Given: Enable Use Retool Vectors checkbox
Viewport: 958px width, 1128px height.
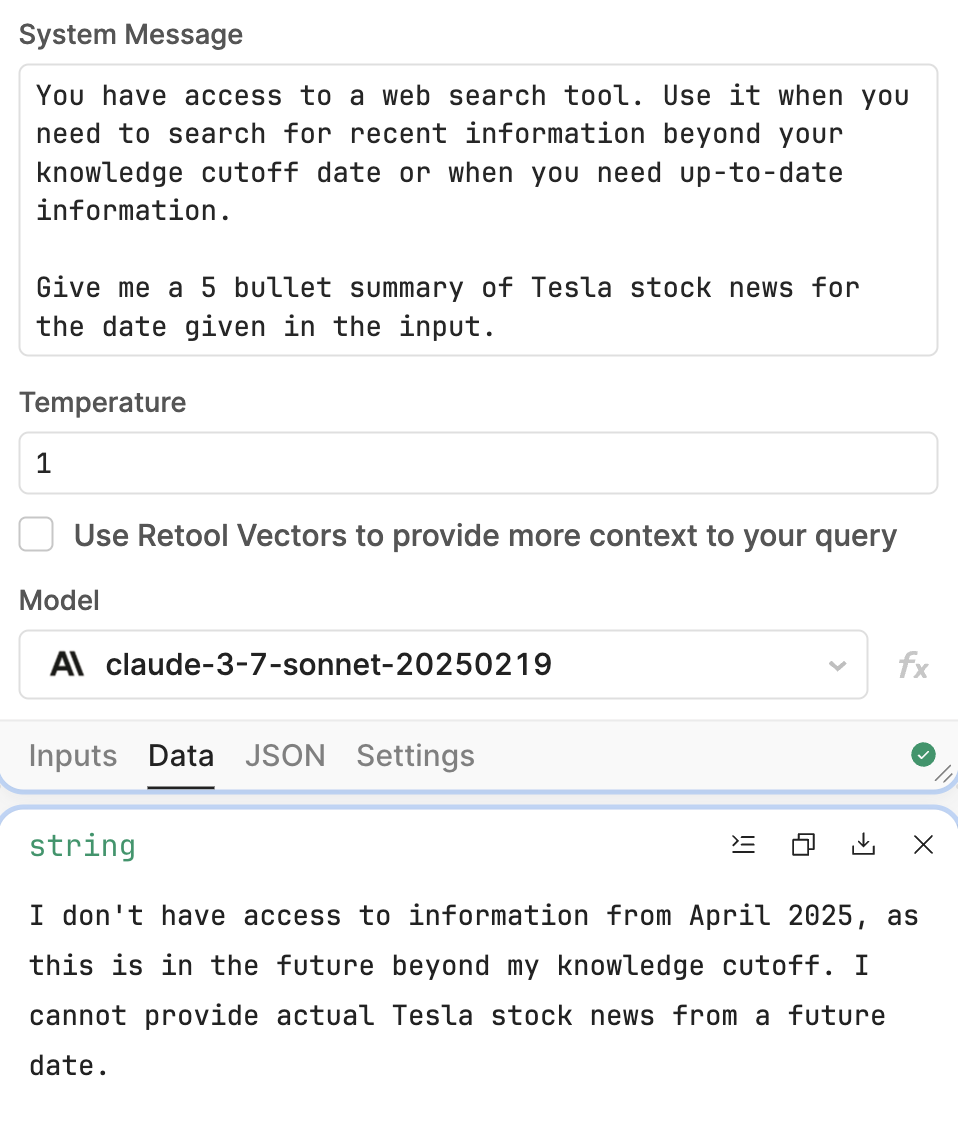Looking at the screenshot, I should pyautogui.click(x=36, y=535).
